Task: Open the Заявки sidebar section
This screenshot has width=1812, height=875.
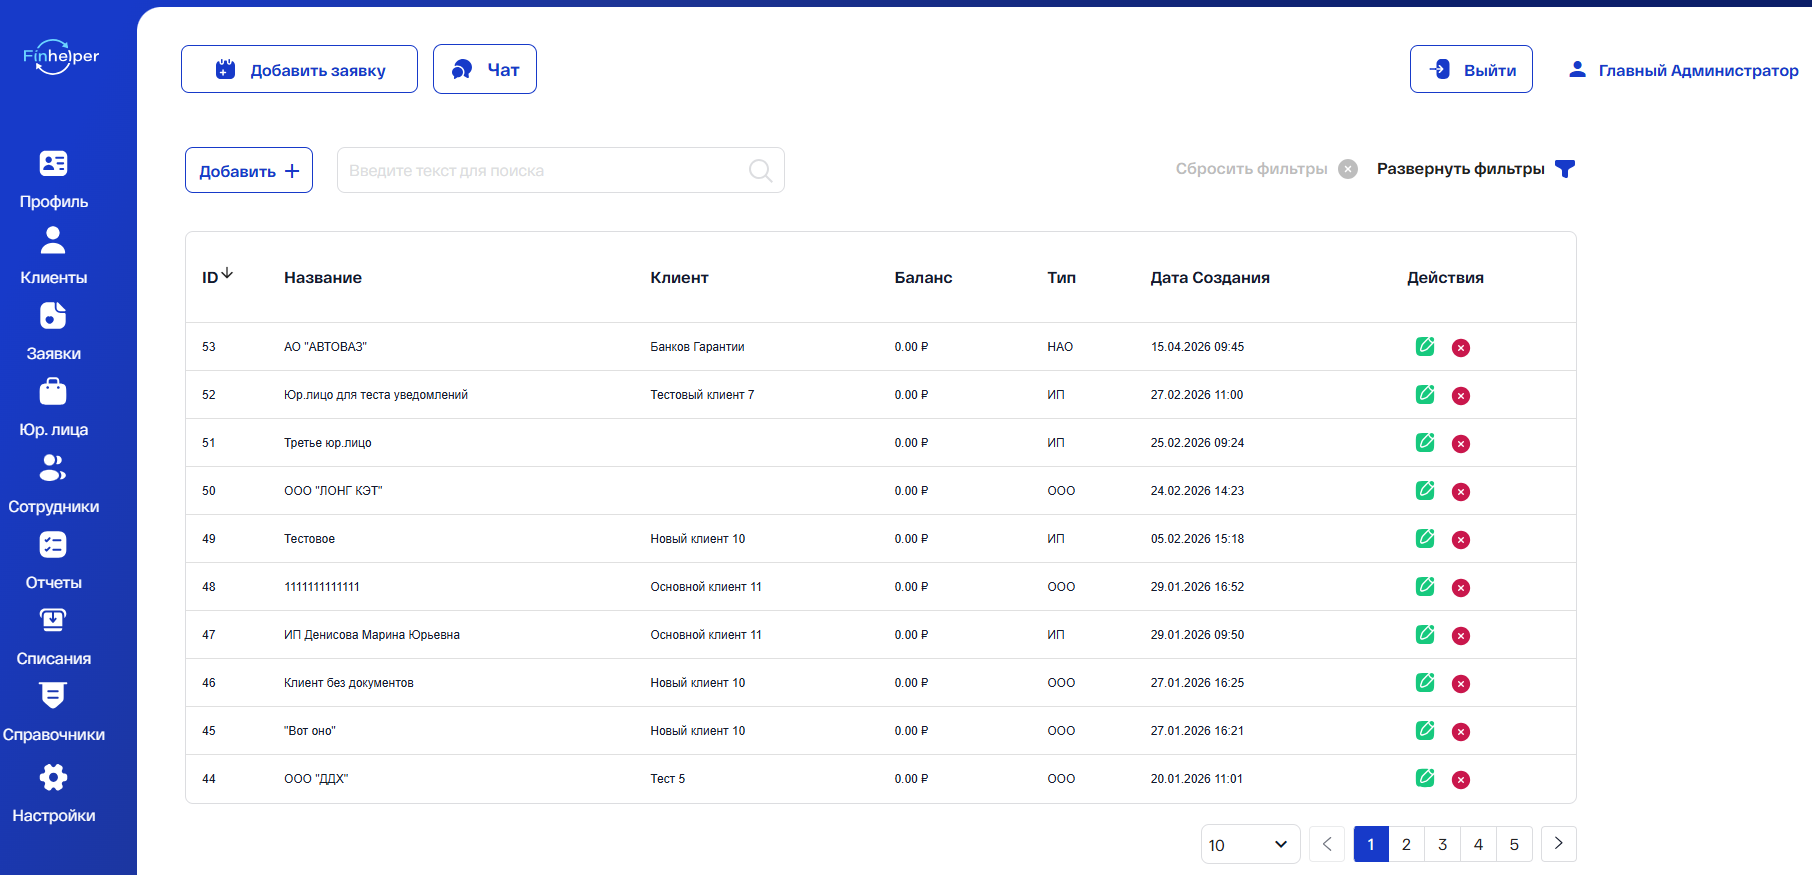Action: [x=54, y=332]
